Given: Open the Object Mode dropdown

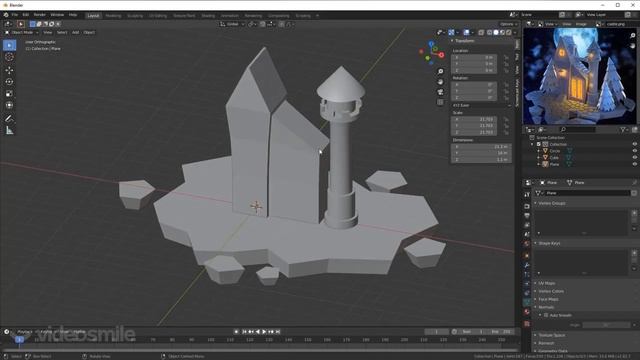Looking at the screenshot, I should click(22, 32).
